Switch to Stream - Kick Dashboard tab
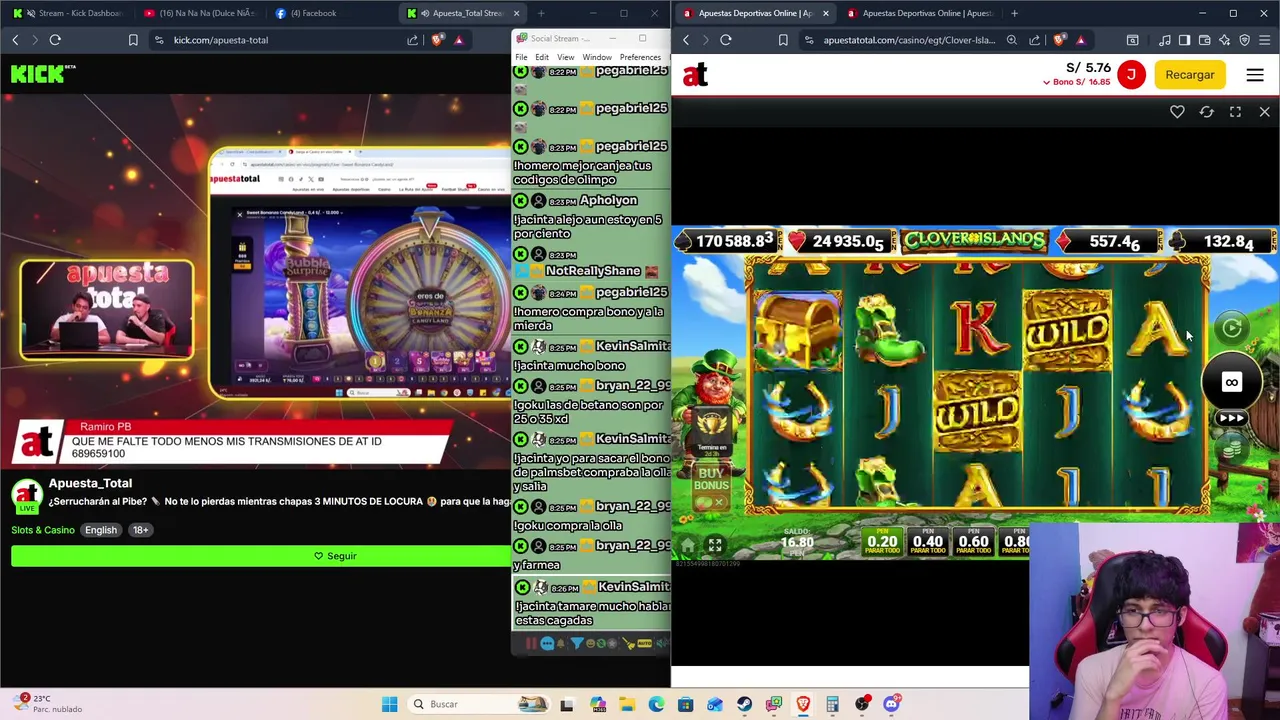The image size is (1280, 720). (x=70, y=13)
